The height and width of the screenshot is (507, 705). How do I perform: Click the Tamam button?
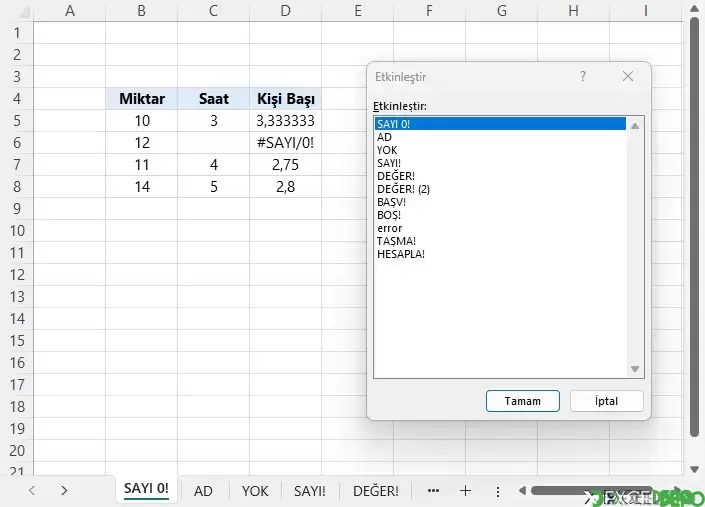(x=522, y=401)
